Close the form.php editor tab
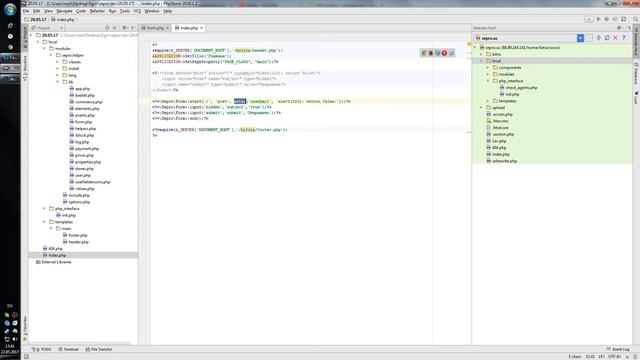This screenshot has height=360, width=640. (167, 28)
